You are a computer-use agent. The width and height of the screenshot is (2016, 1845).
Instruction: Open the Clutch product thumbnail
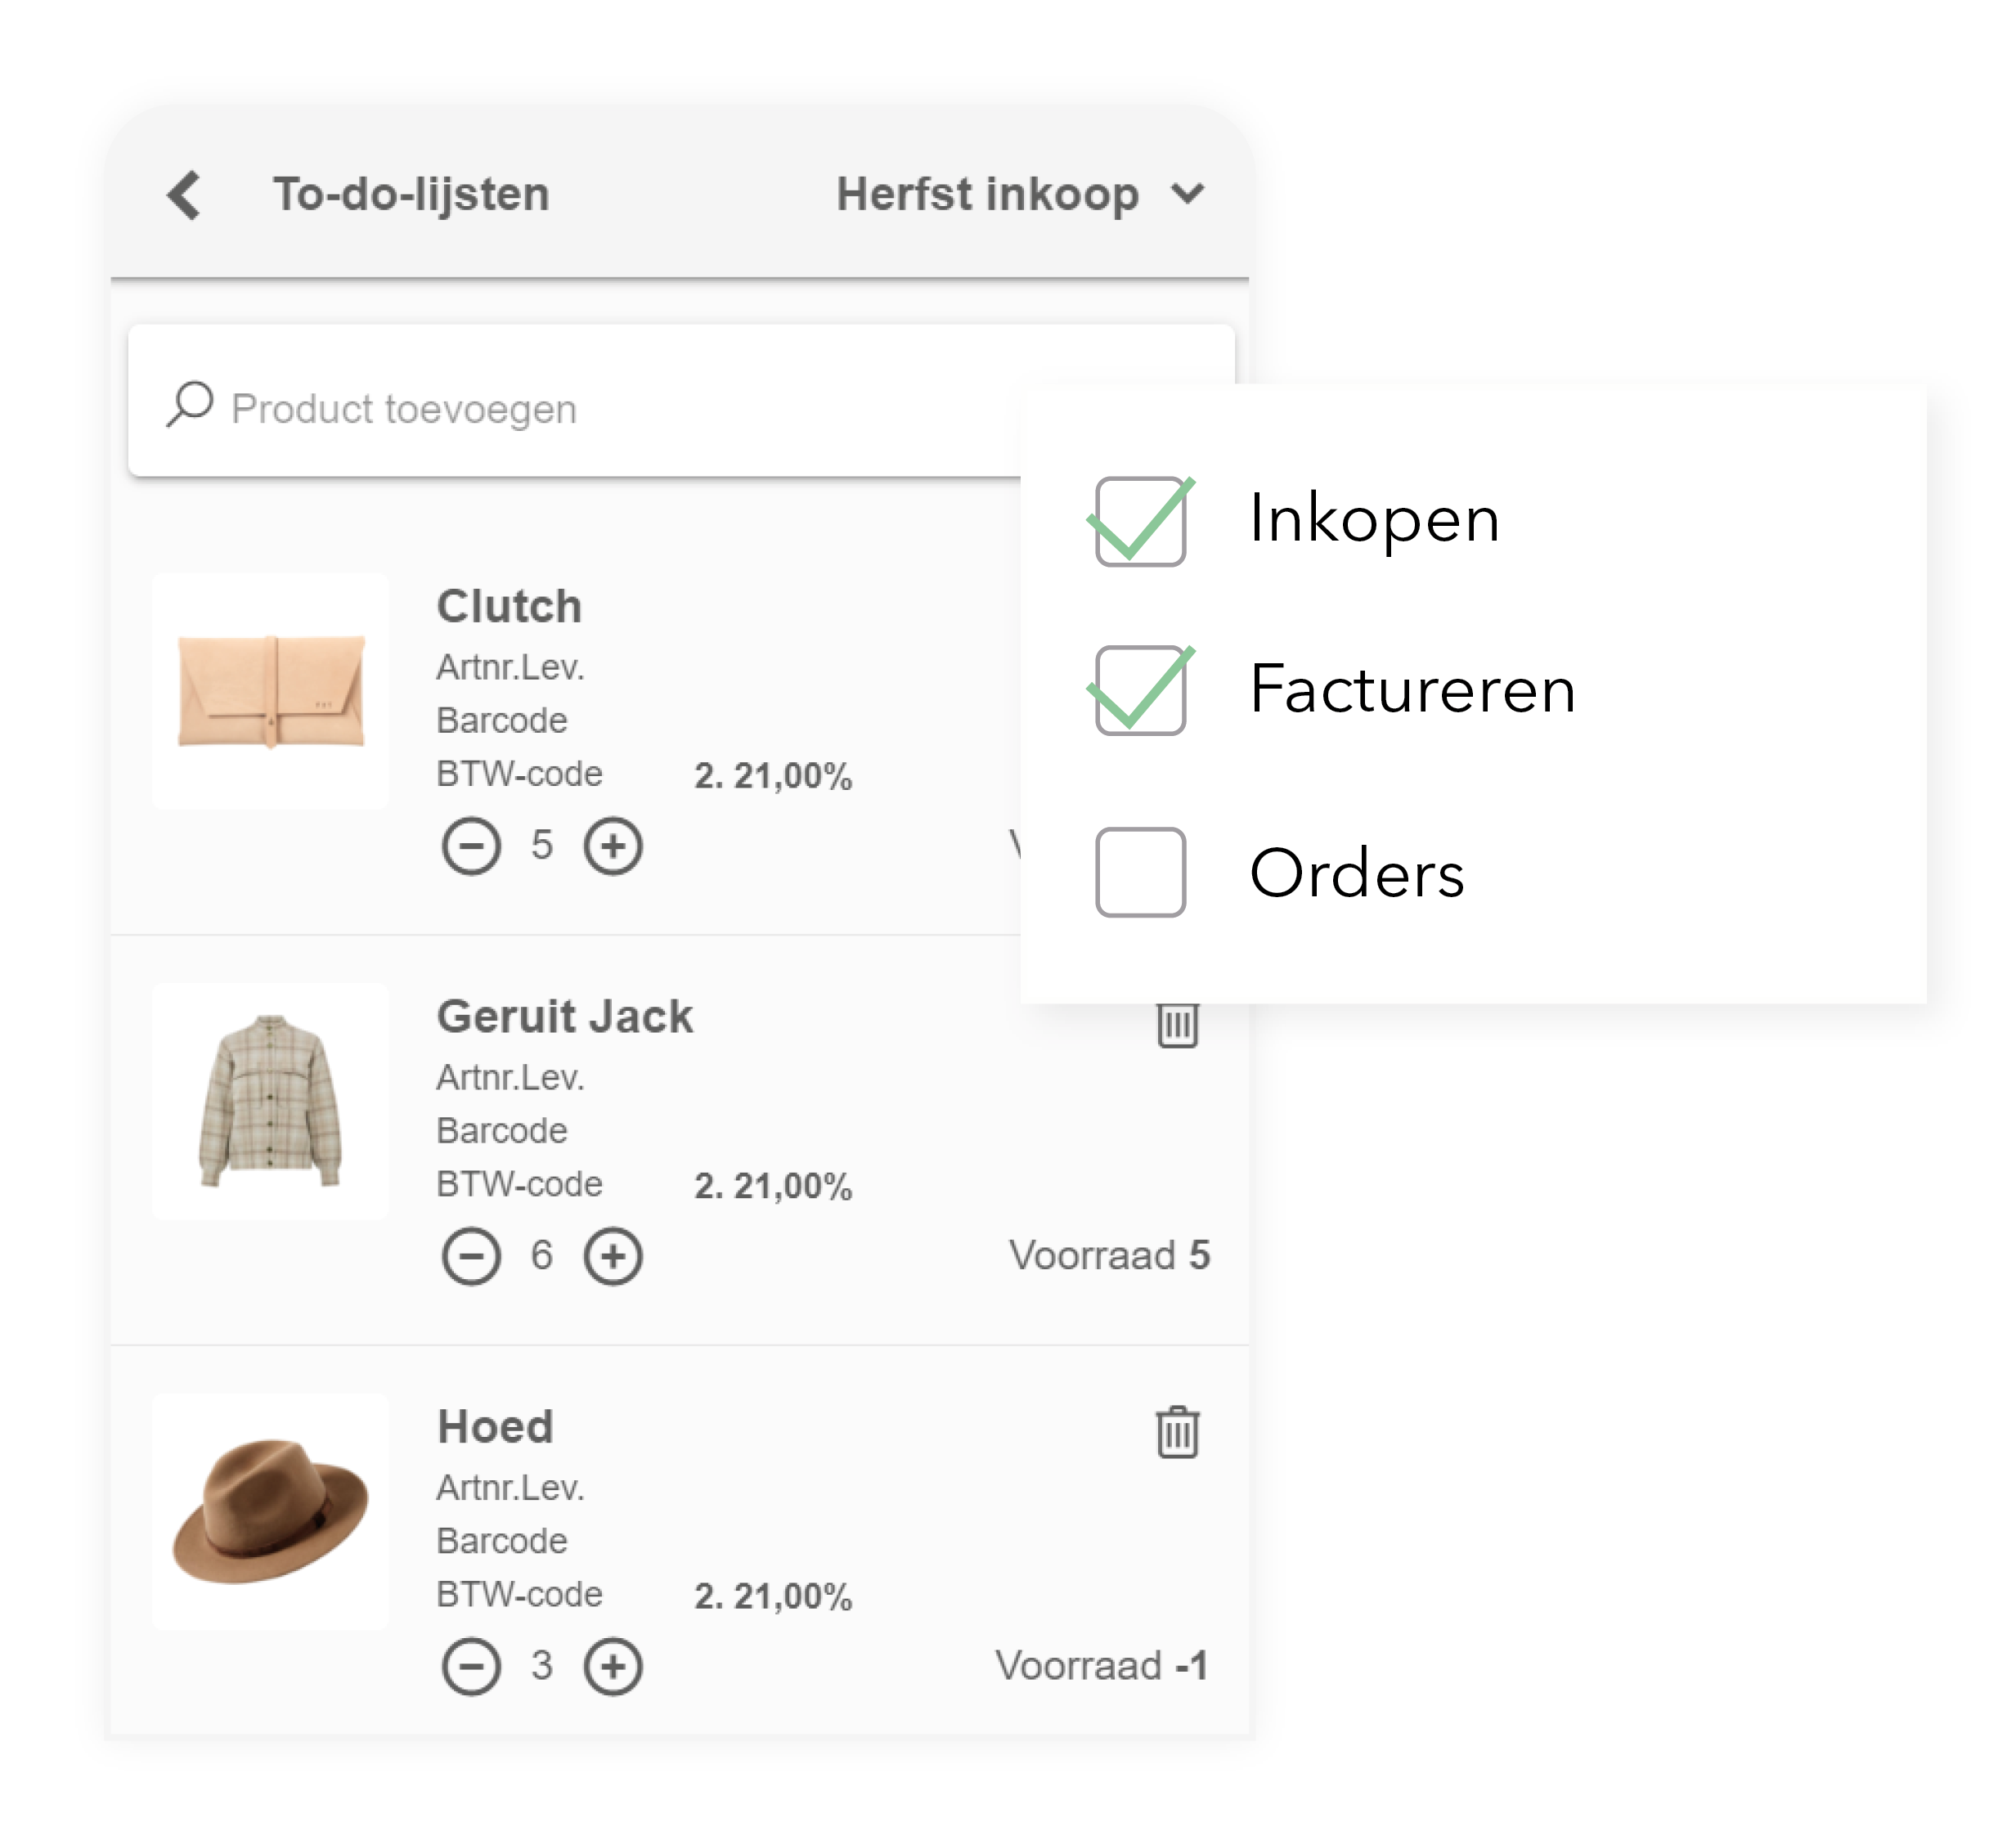[271, 691]
